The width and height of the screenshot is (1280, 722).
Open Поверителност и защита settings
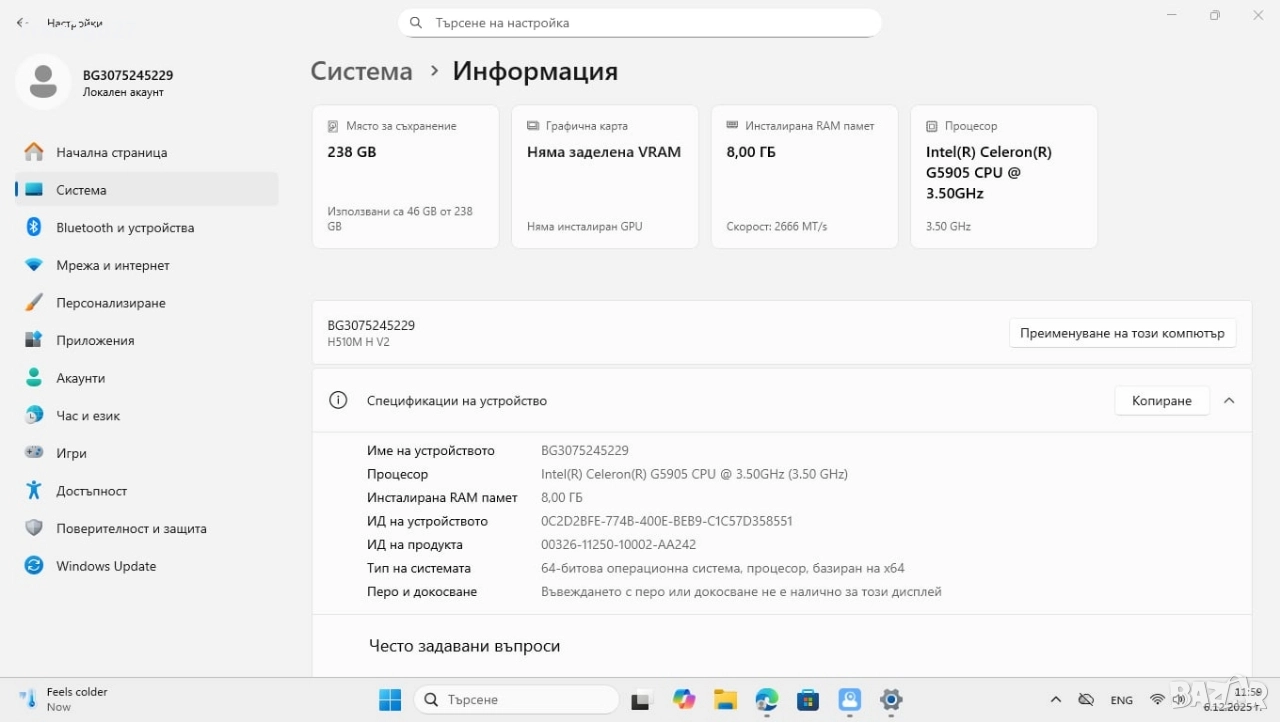coord(131,529)
